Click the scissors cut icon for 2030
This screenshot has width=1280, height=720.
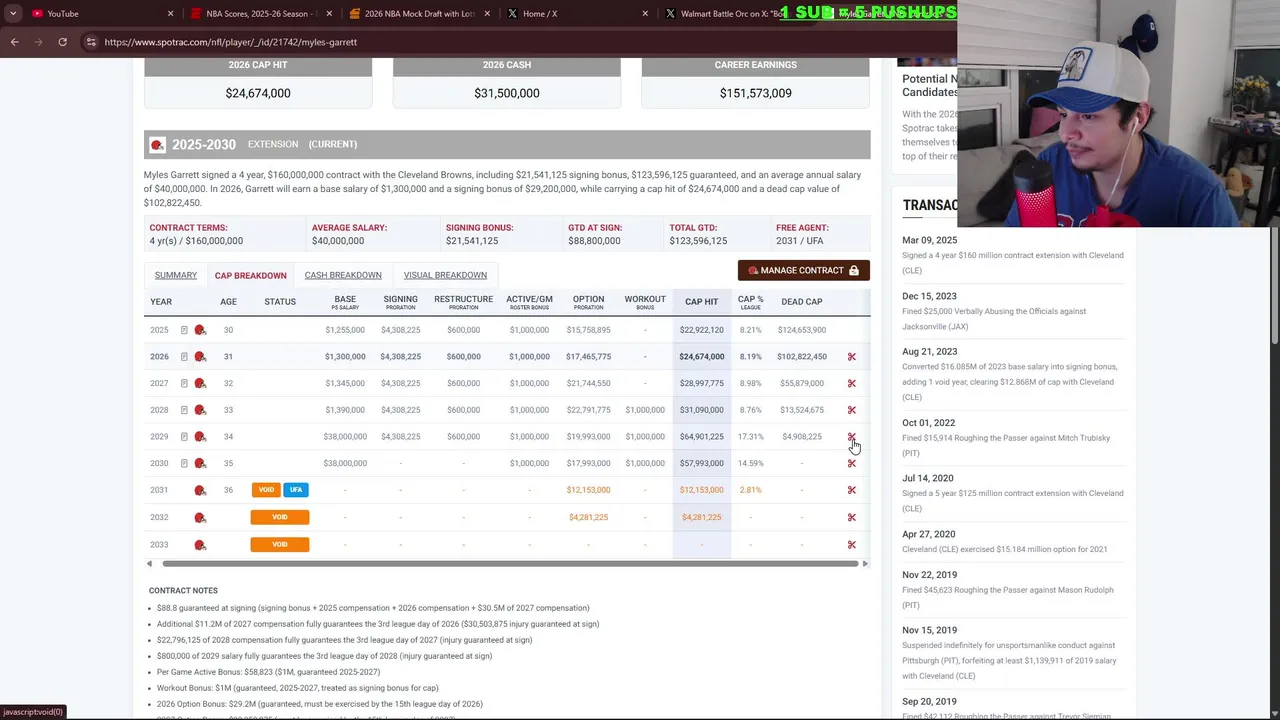[852, 463]
